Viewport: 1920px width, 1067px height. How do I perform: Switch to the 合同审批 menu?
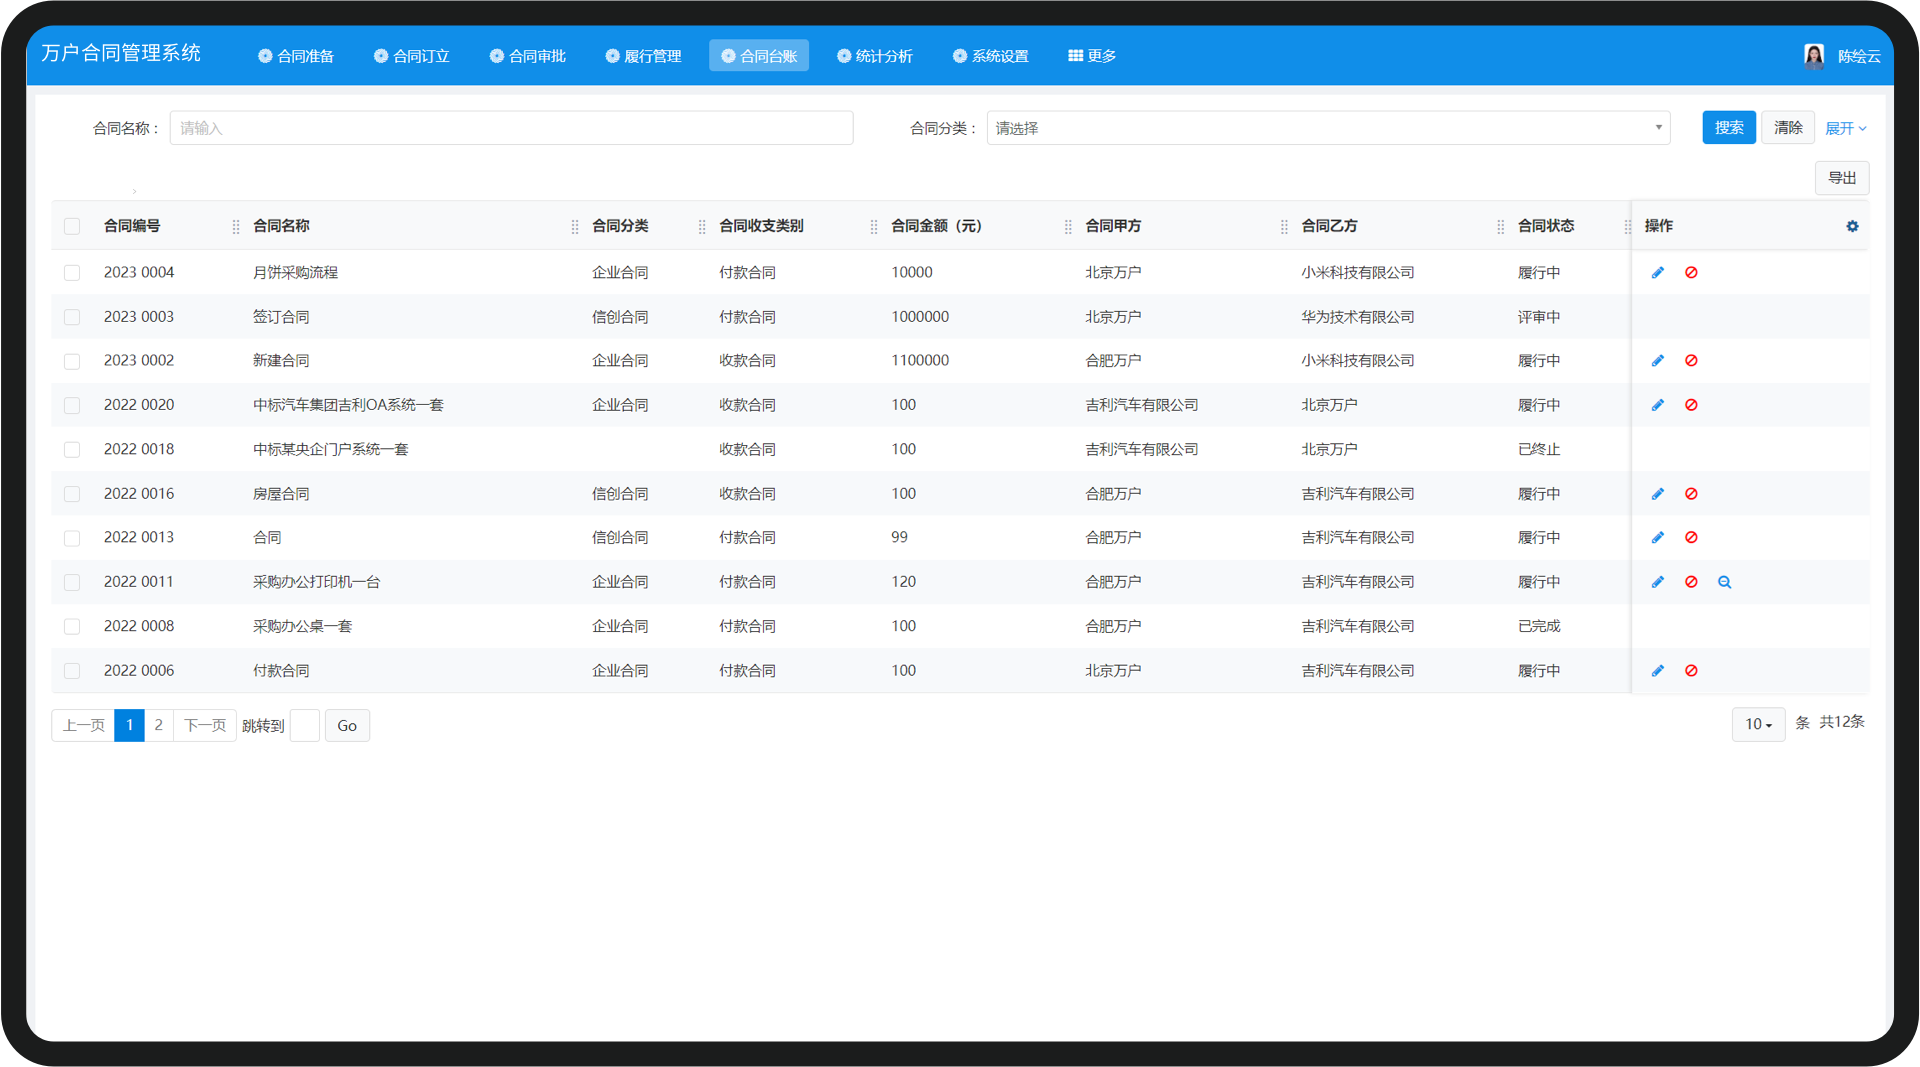click(x=528, y=56)
